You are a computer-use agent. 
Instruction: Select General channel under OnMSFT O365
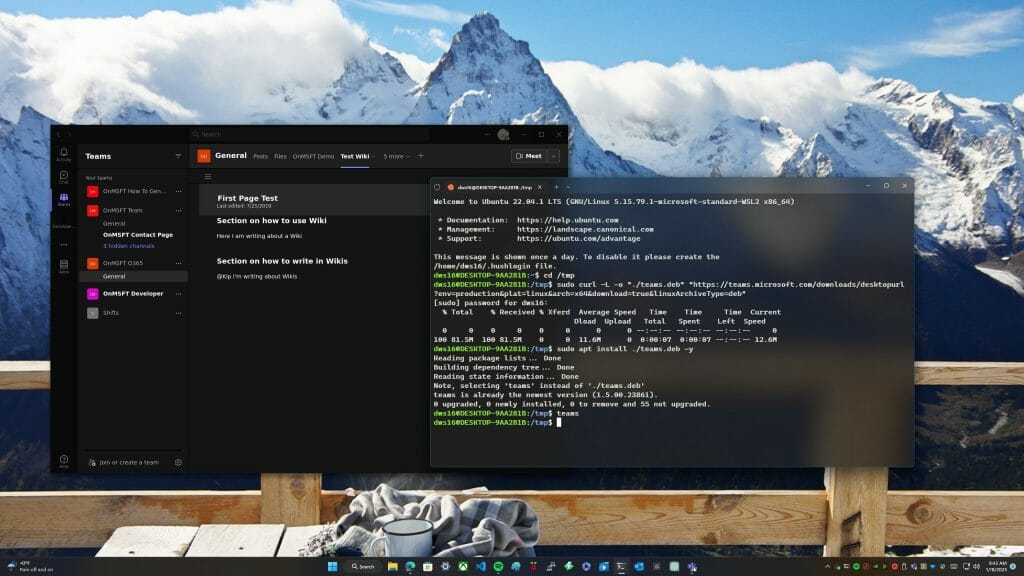[133, 276]
